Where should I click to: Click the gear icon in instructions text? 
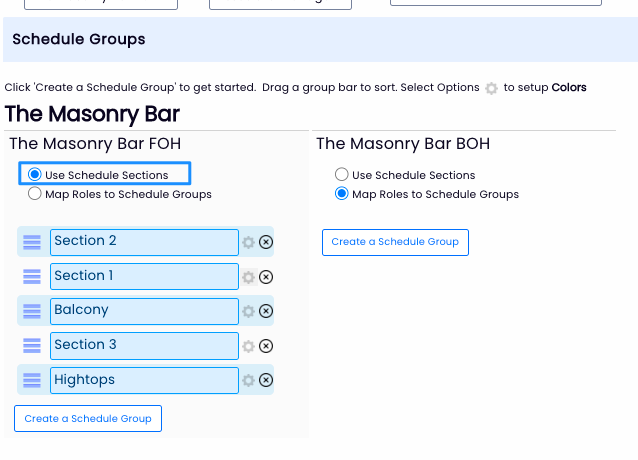click(492, 88)
